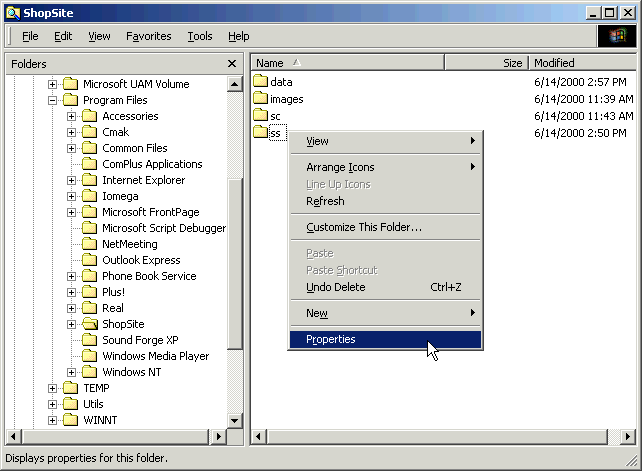The image size is (642, 471).
Task: Expand the Accessories folder node
Action: click(x=72, y=116)
